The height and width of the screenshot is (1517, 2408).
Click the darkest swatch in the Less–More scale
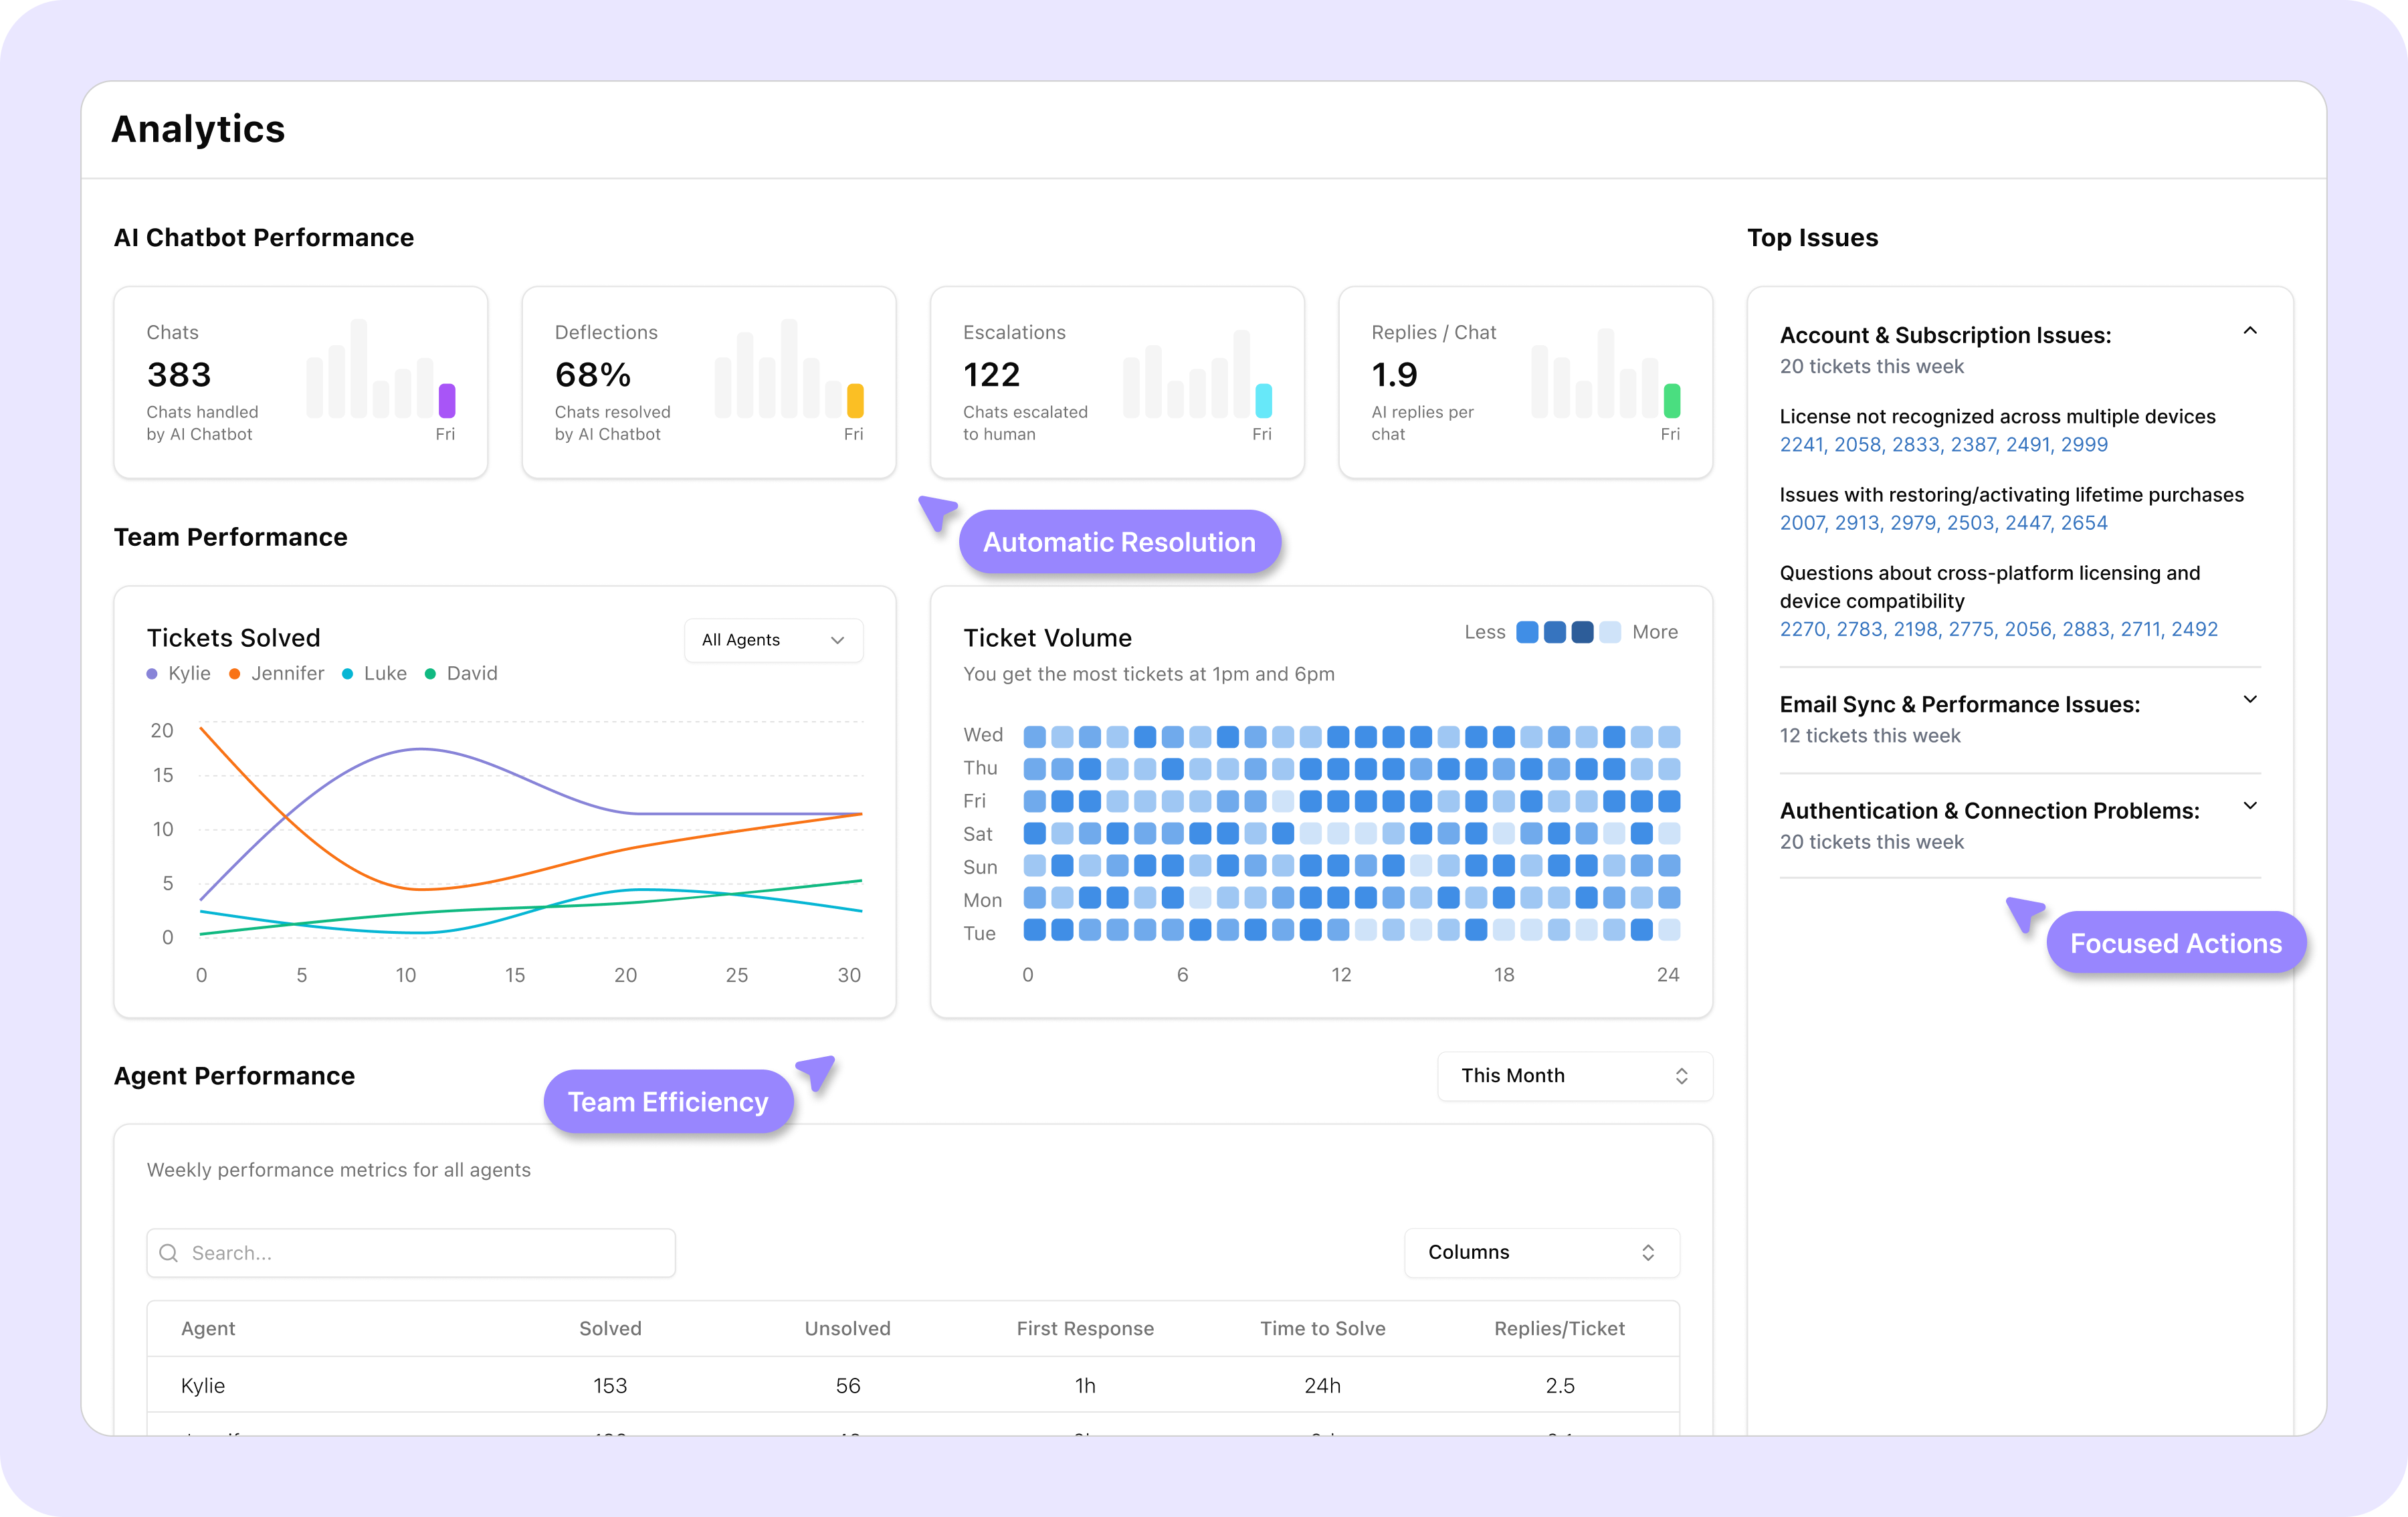coord(1581,632)
